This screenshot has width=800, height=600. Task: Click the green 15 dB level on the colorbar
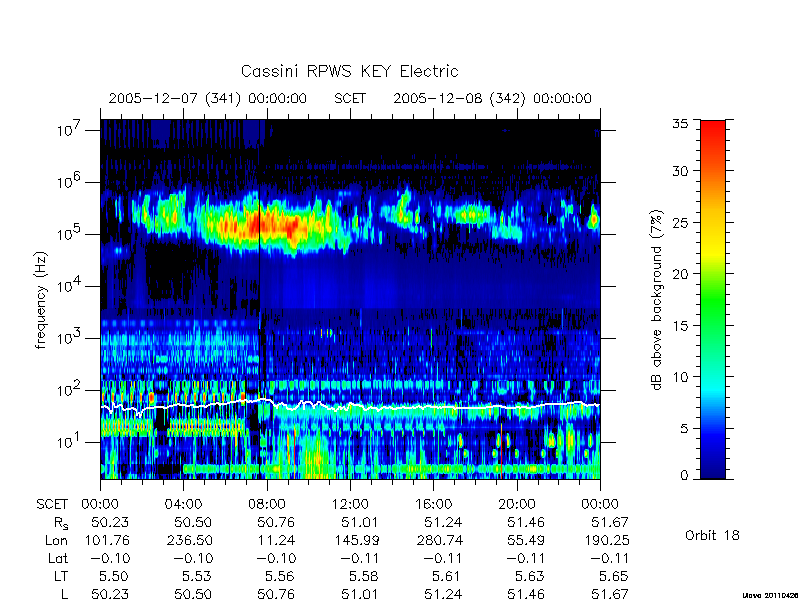pos(713,325)
